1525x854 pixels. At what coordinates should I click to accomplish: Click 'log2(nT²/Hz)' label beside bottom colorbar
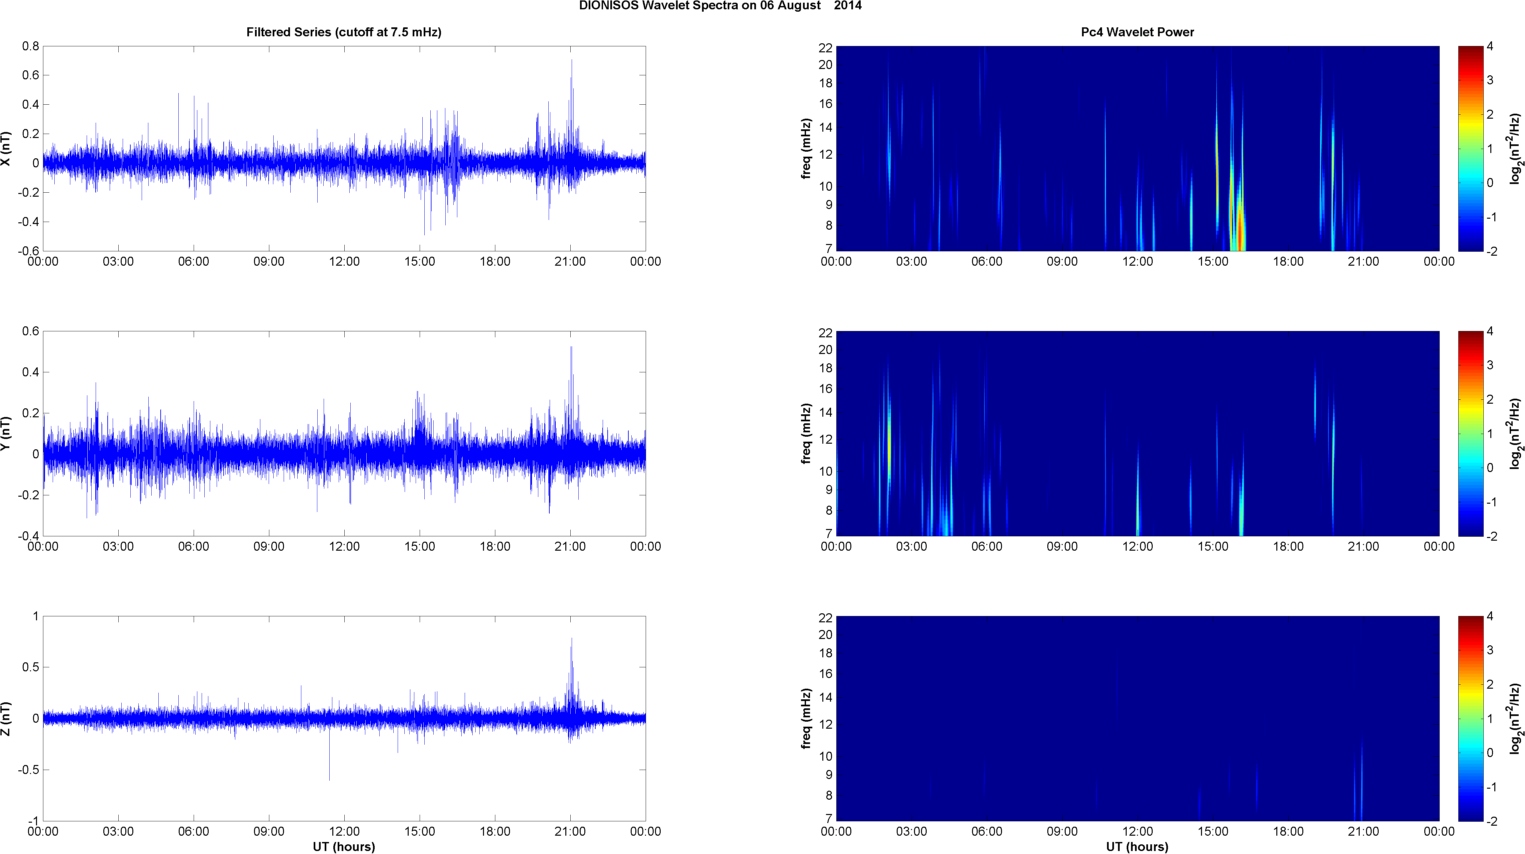click(x=1517, y=718)
